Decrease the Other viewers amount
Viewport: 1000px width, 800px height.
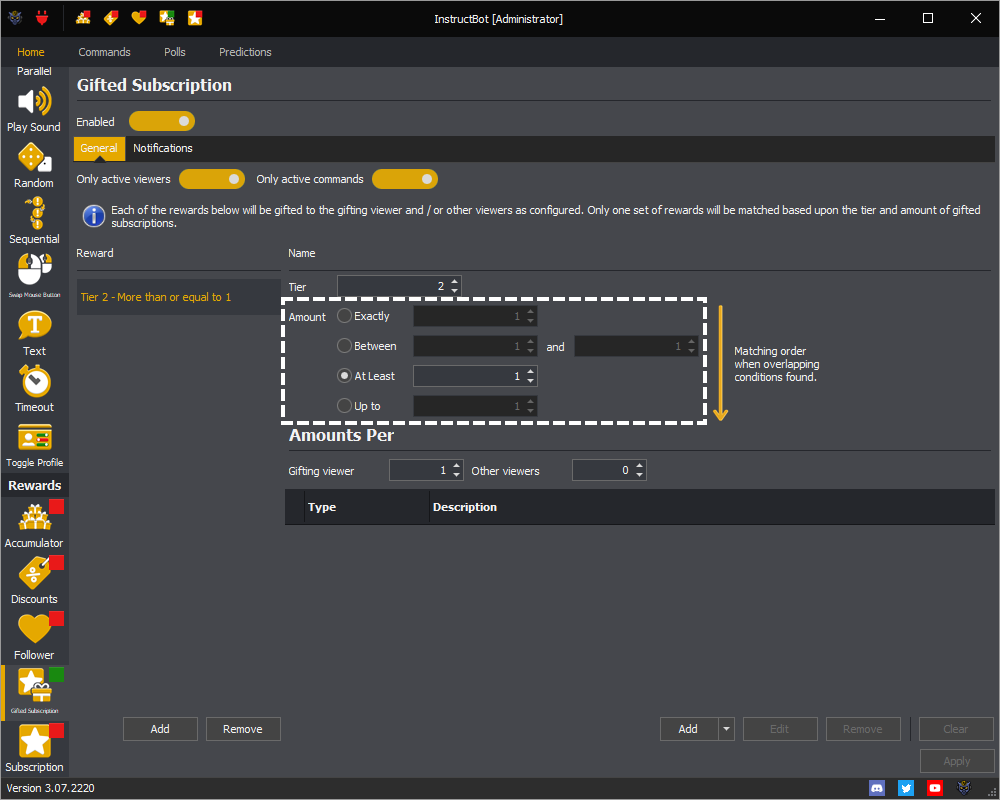pyautogui.click(x=640, y=475)
